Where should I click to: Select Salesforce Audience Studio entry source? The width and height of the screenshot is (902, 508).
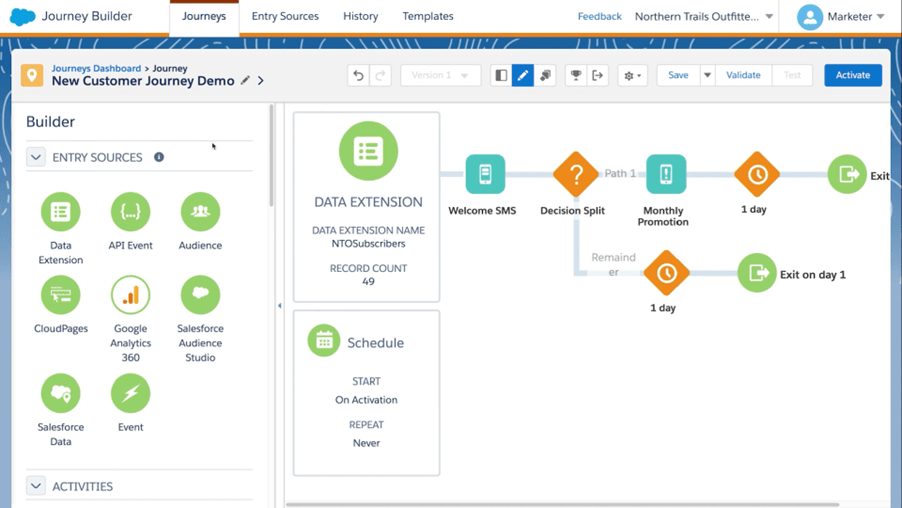point(200,295)
